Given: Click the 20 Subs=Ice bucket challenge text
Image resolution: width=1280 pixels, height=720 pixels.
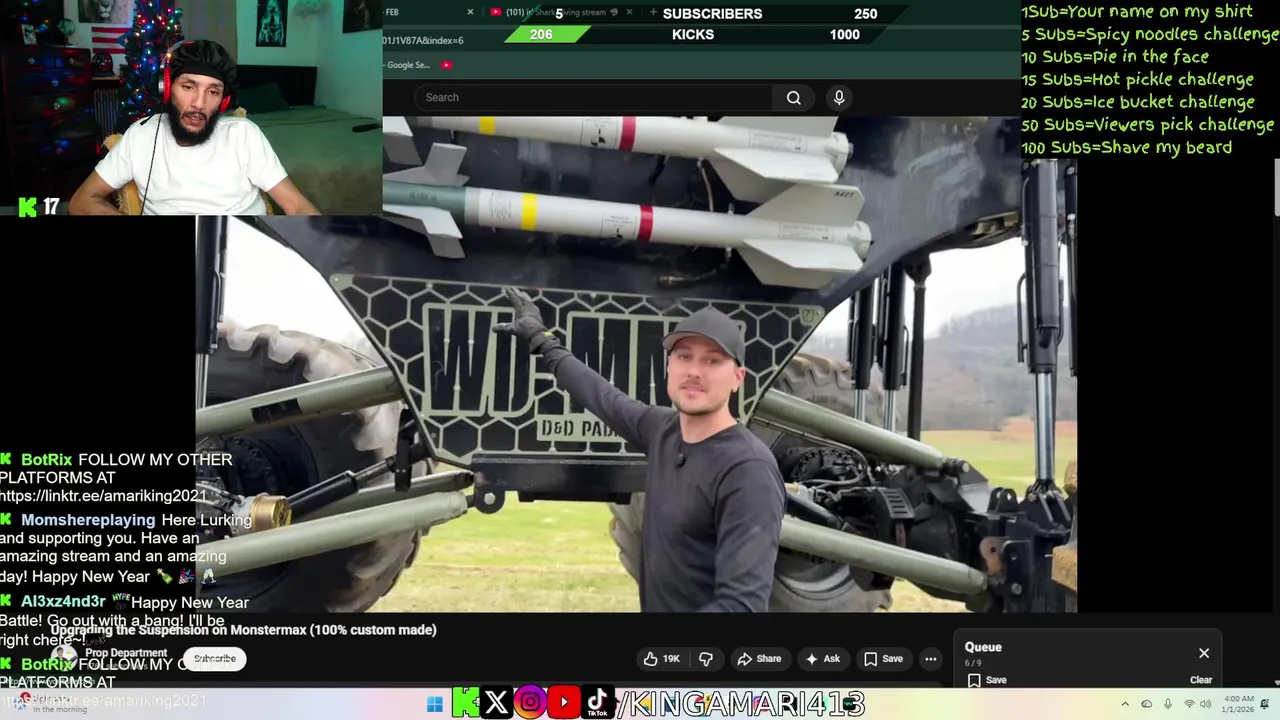Looking at the screenshot, I should (1138, 102).
